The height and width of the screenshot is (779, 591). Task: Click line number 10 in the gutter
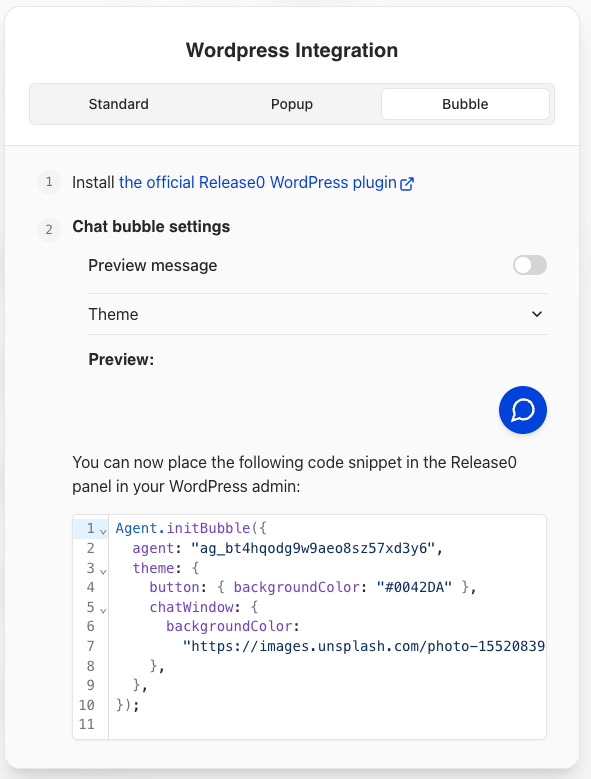86,705
